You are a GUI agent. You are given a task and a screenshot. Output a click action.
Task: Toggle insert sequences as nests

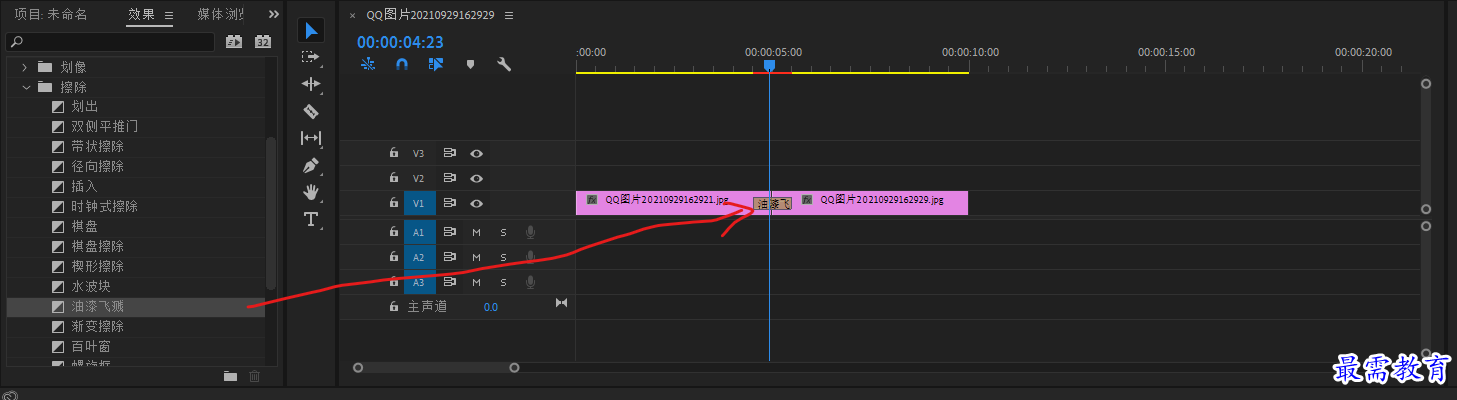point(367,64)
